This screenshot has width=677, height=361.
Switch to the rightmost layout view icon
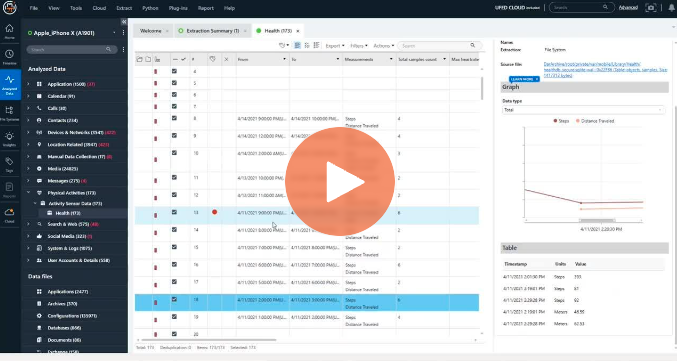coord(316,45)
